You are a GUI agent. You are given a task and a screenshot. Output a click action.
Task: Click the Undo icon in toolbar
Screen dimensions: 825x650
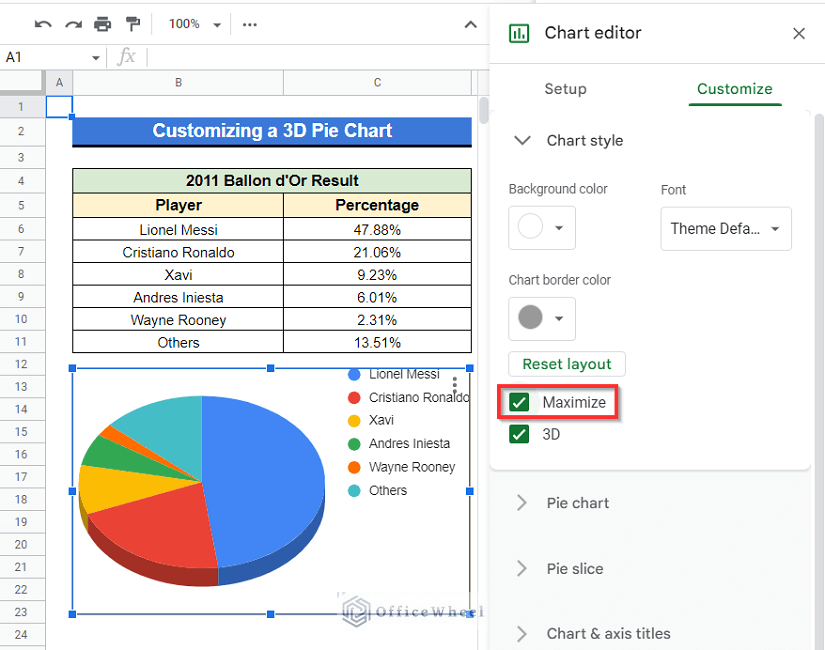(x=43, y=24)
